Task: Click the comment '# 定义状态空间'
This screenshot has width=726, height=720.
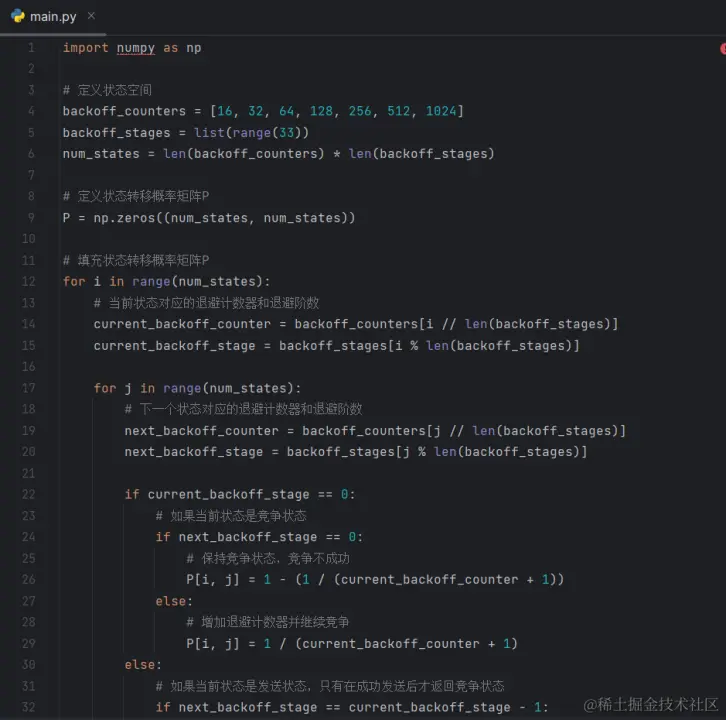Action: point(107,90)
